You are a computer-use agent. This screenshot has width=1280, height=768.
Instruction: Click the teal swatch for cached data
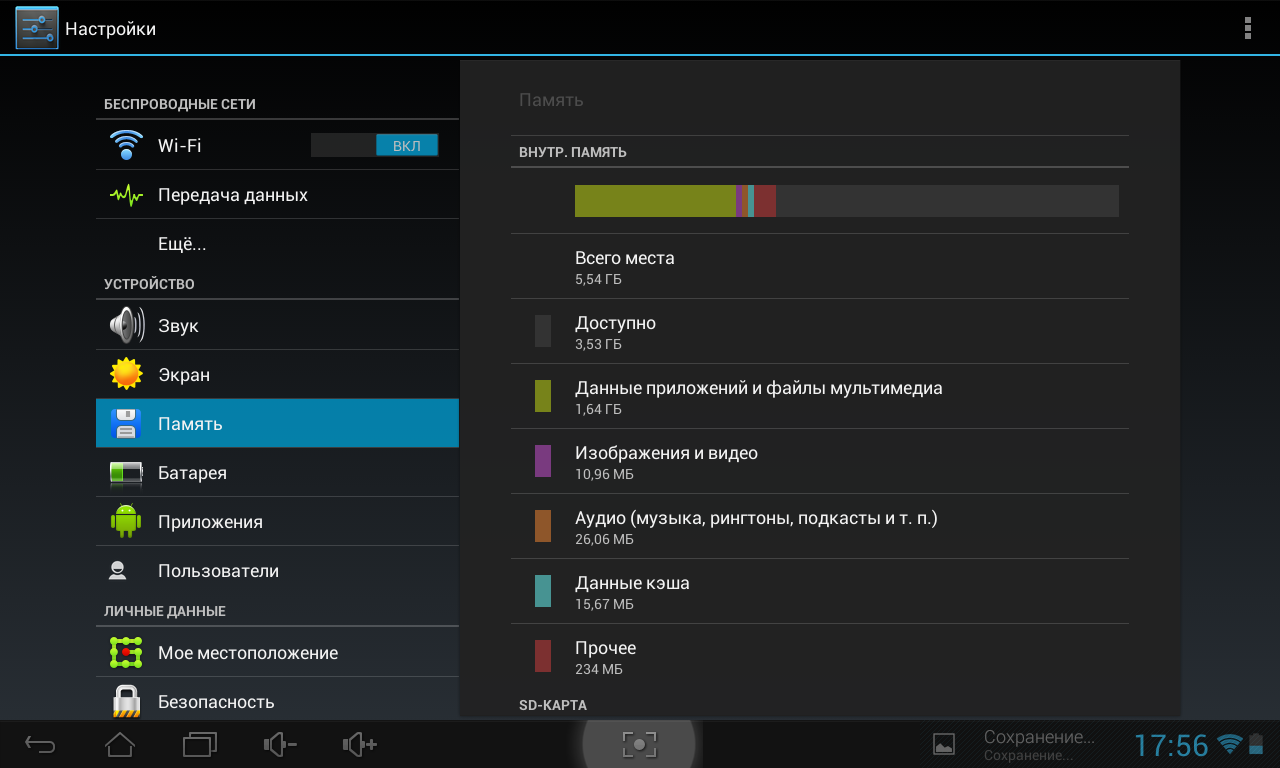click(x=543, y=591)
